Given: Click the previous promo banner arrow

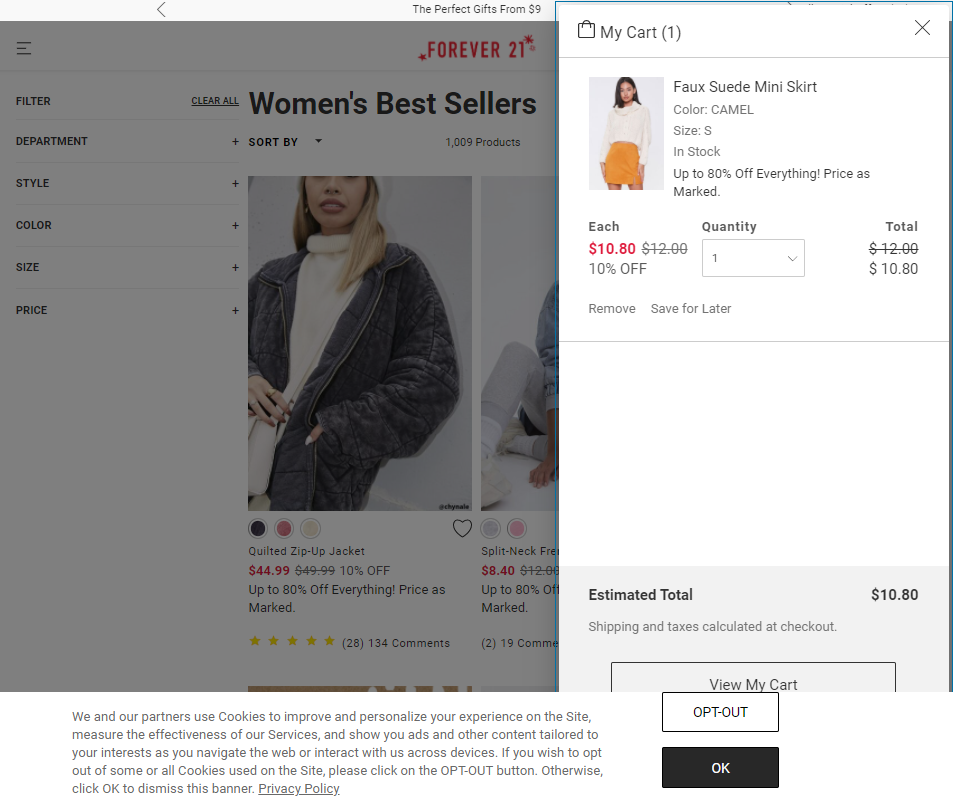Looking at the screenshot, I should coord(161,9).
